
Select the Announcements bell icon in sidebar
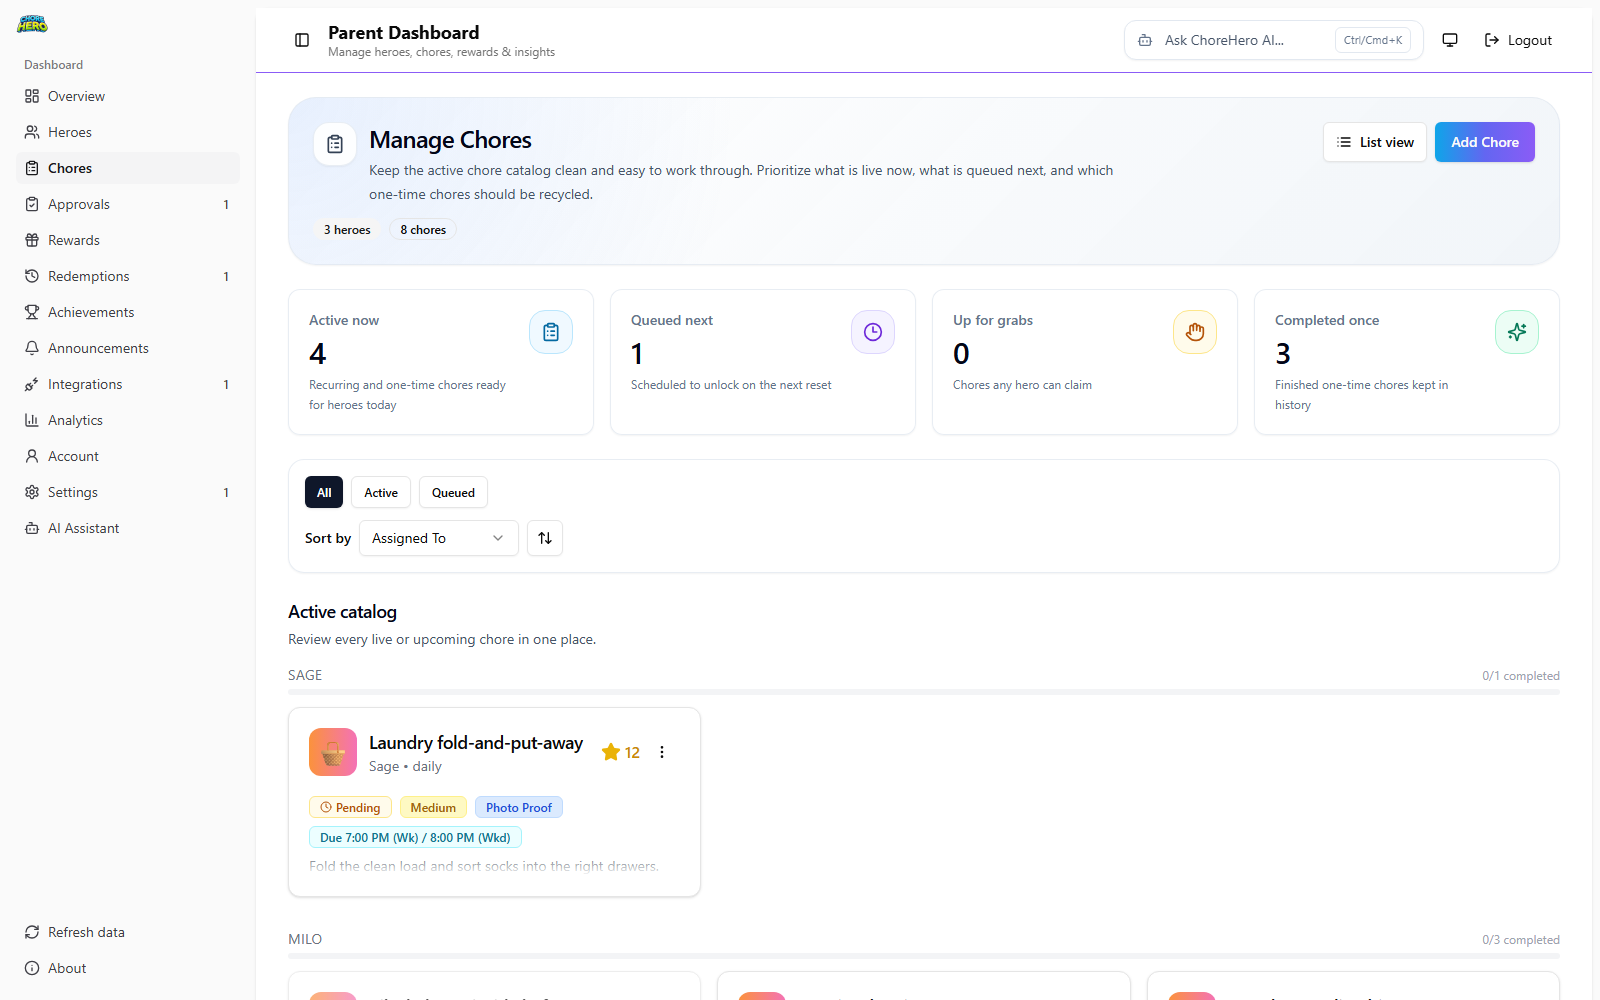coord(33,347)
